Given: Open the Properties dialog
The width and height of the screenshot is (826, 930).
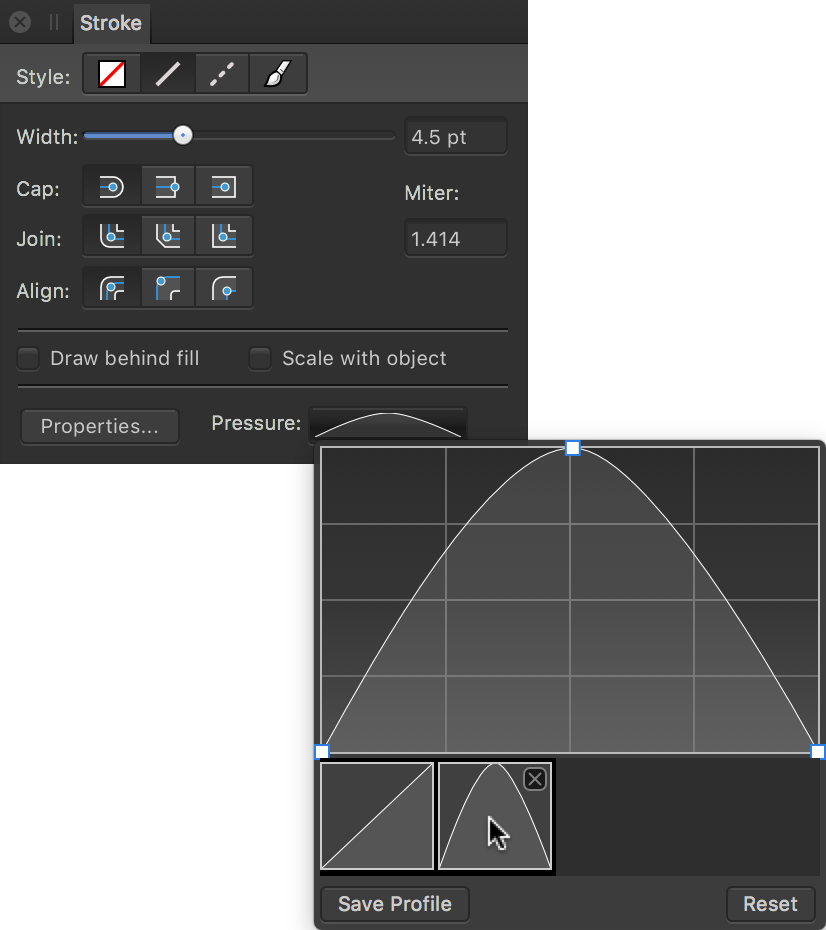Looking at the screenshot, I should tap(100, 426).
